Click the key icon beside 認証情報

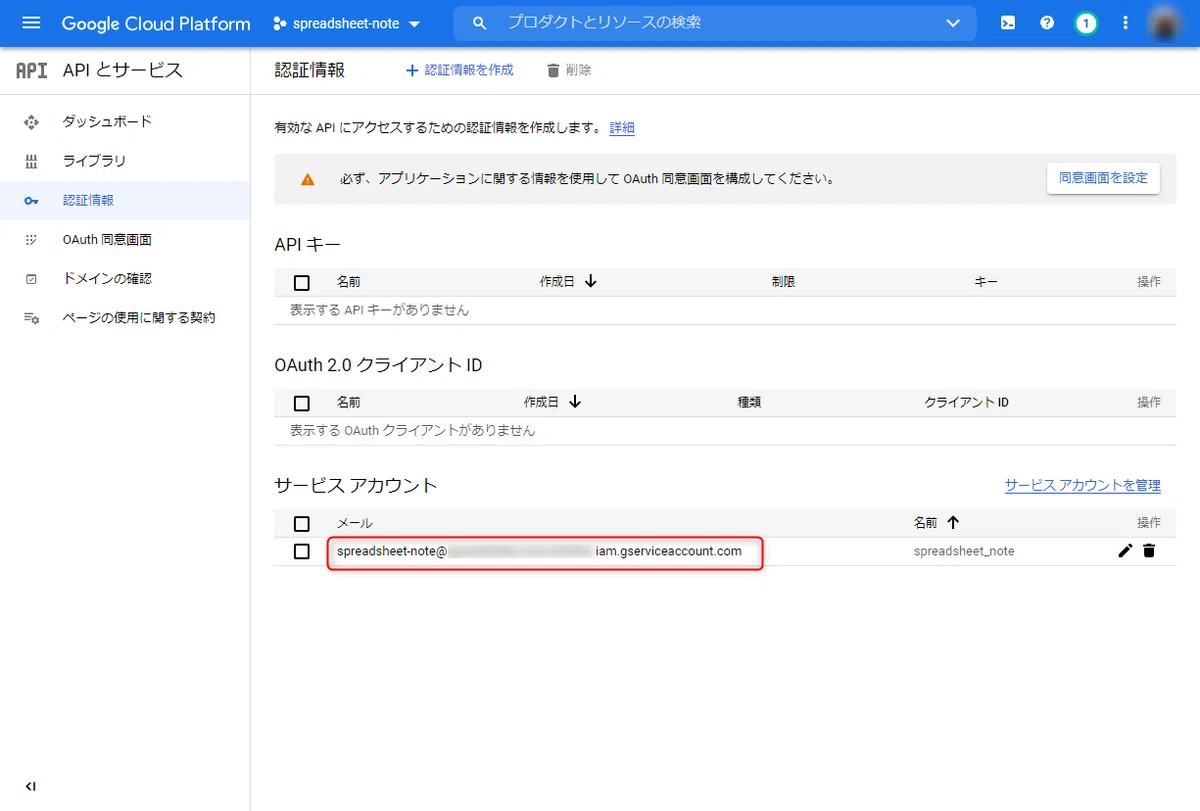[31, 201]
